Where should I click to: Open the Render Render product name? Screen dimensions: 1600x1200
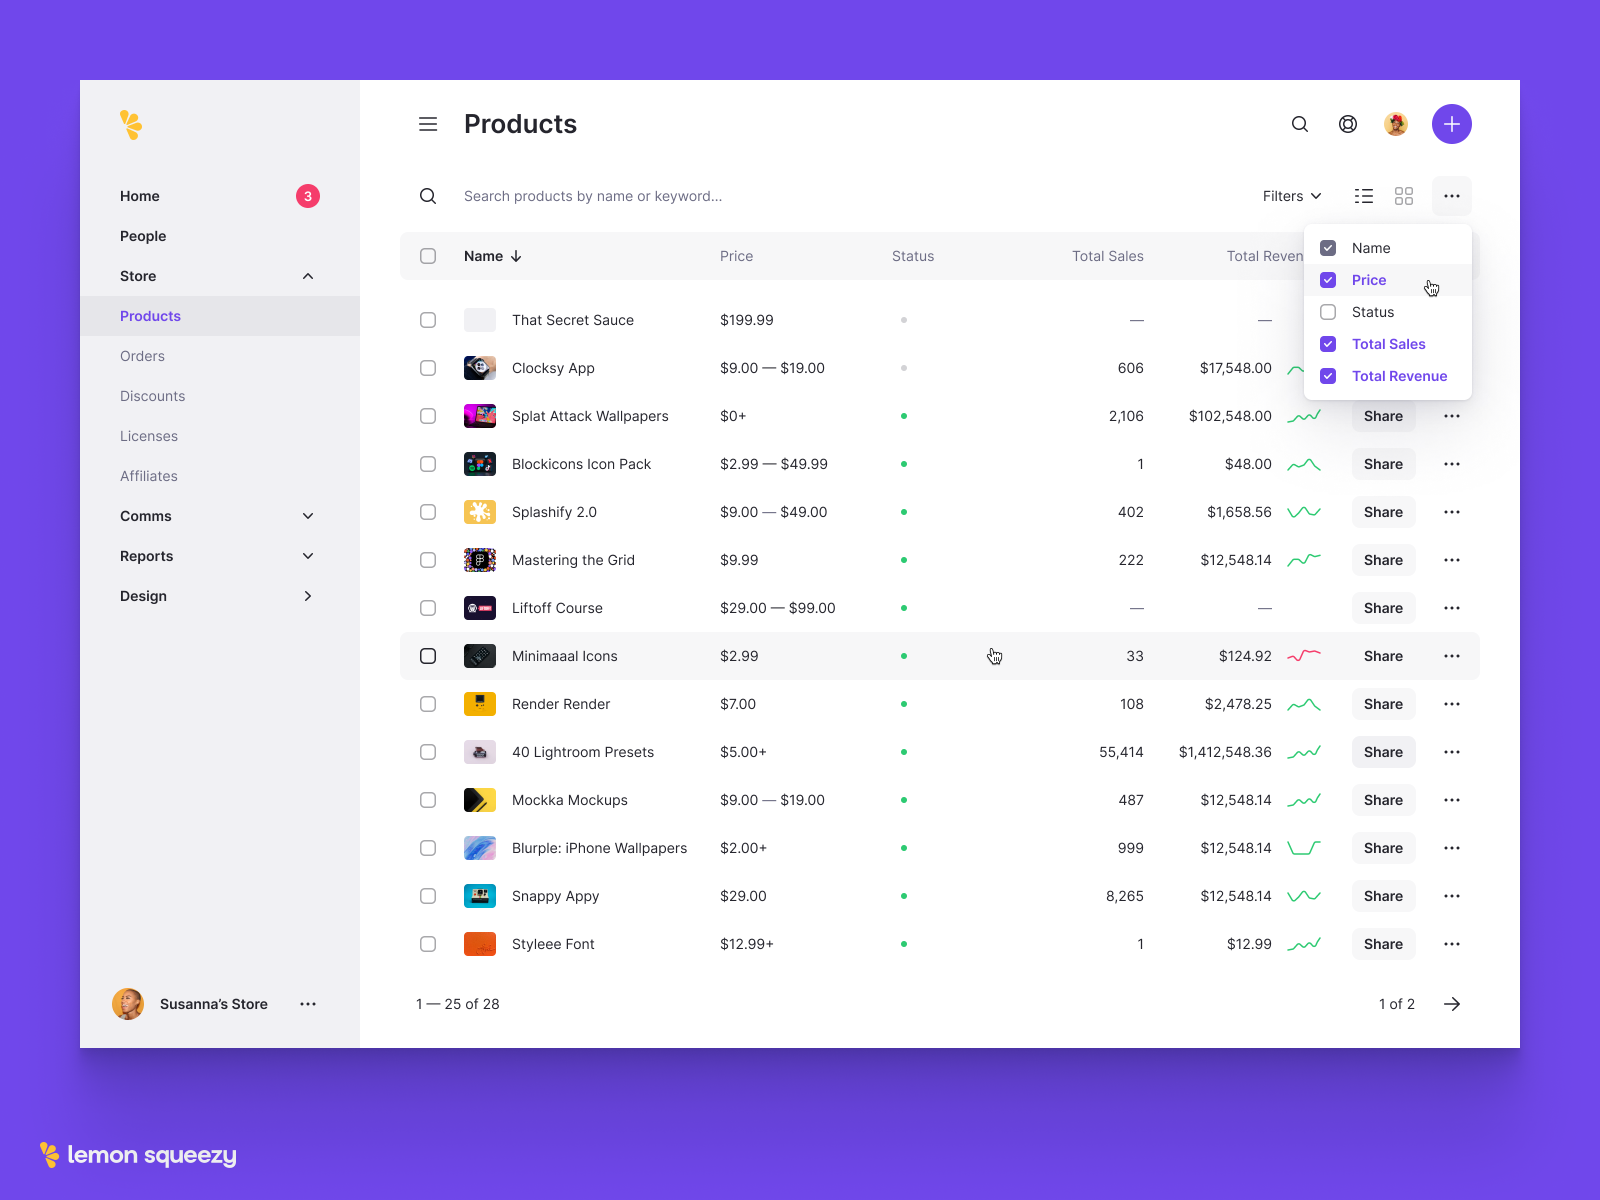click(561, 704)
